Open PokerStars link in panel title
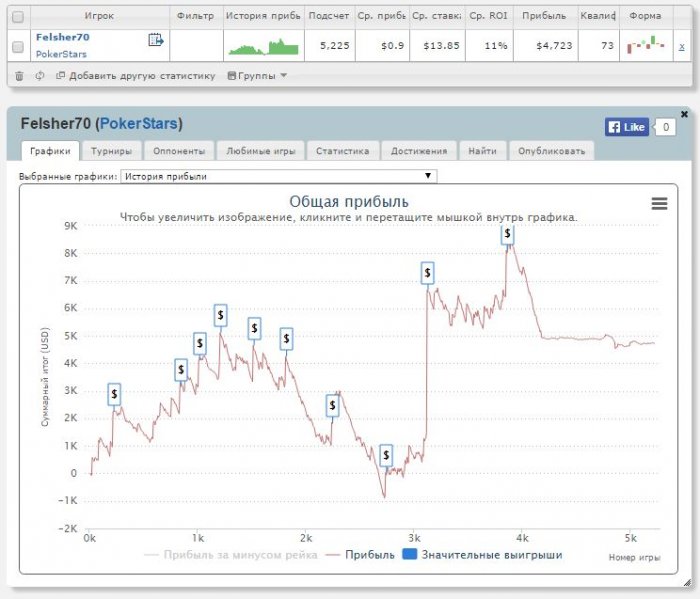This screenshot has width=700, height=599. pos(139,124)
